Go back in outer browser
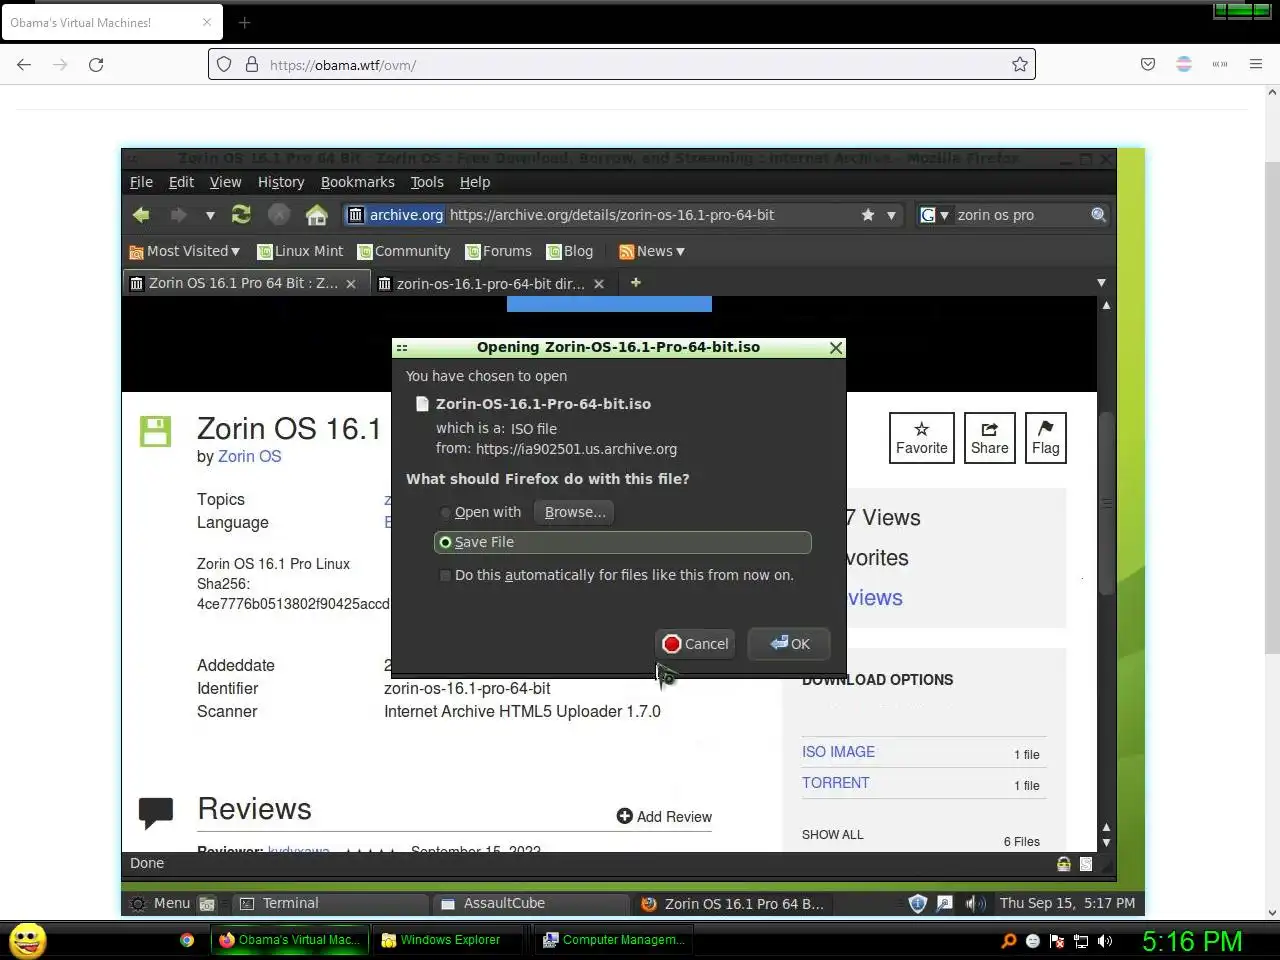The width and height of the screenshot is (1280, 960). click(24, 64)
